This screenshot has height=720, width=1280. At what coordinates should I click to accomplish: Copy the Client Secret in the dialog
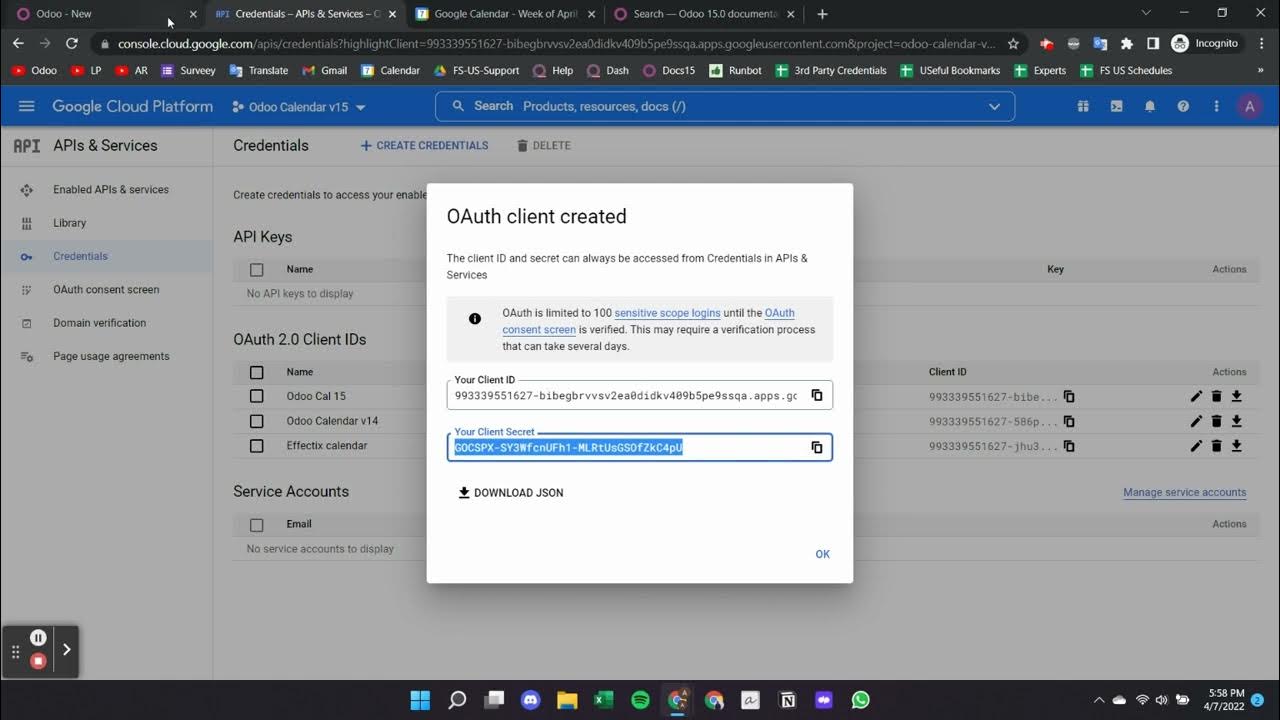coord(817,447)
